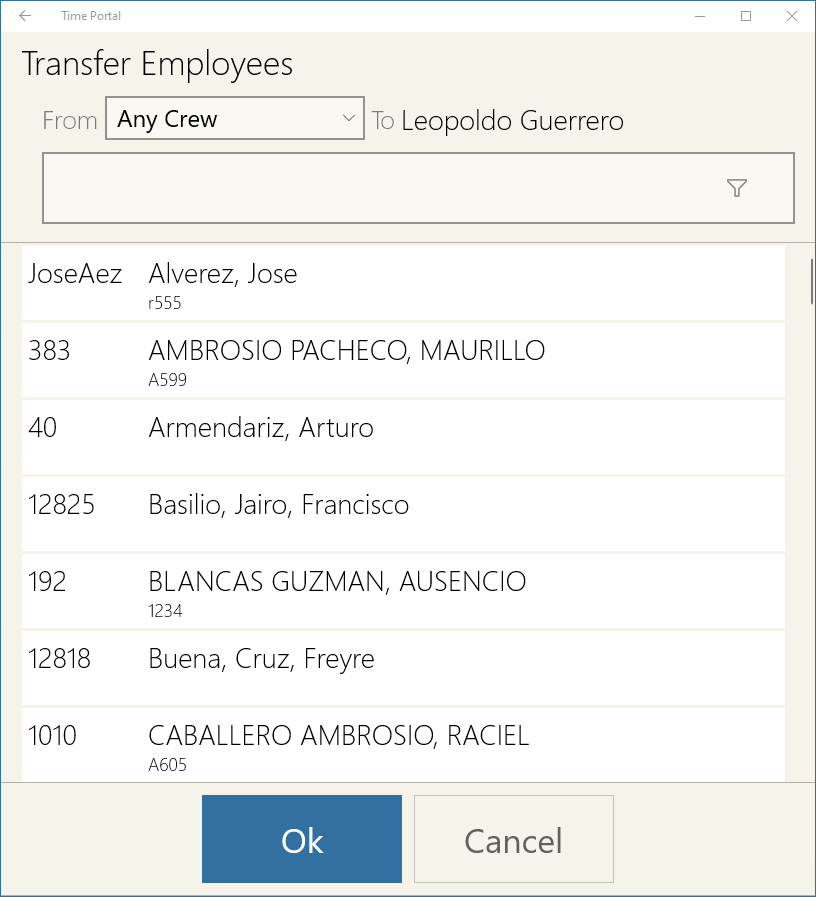
Task: Confirm transfer with the Ok button
Action: click(302, 839)
